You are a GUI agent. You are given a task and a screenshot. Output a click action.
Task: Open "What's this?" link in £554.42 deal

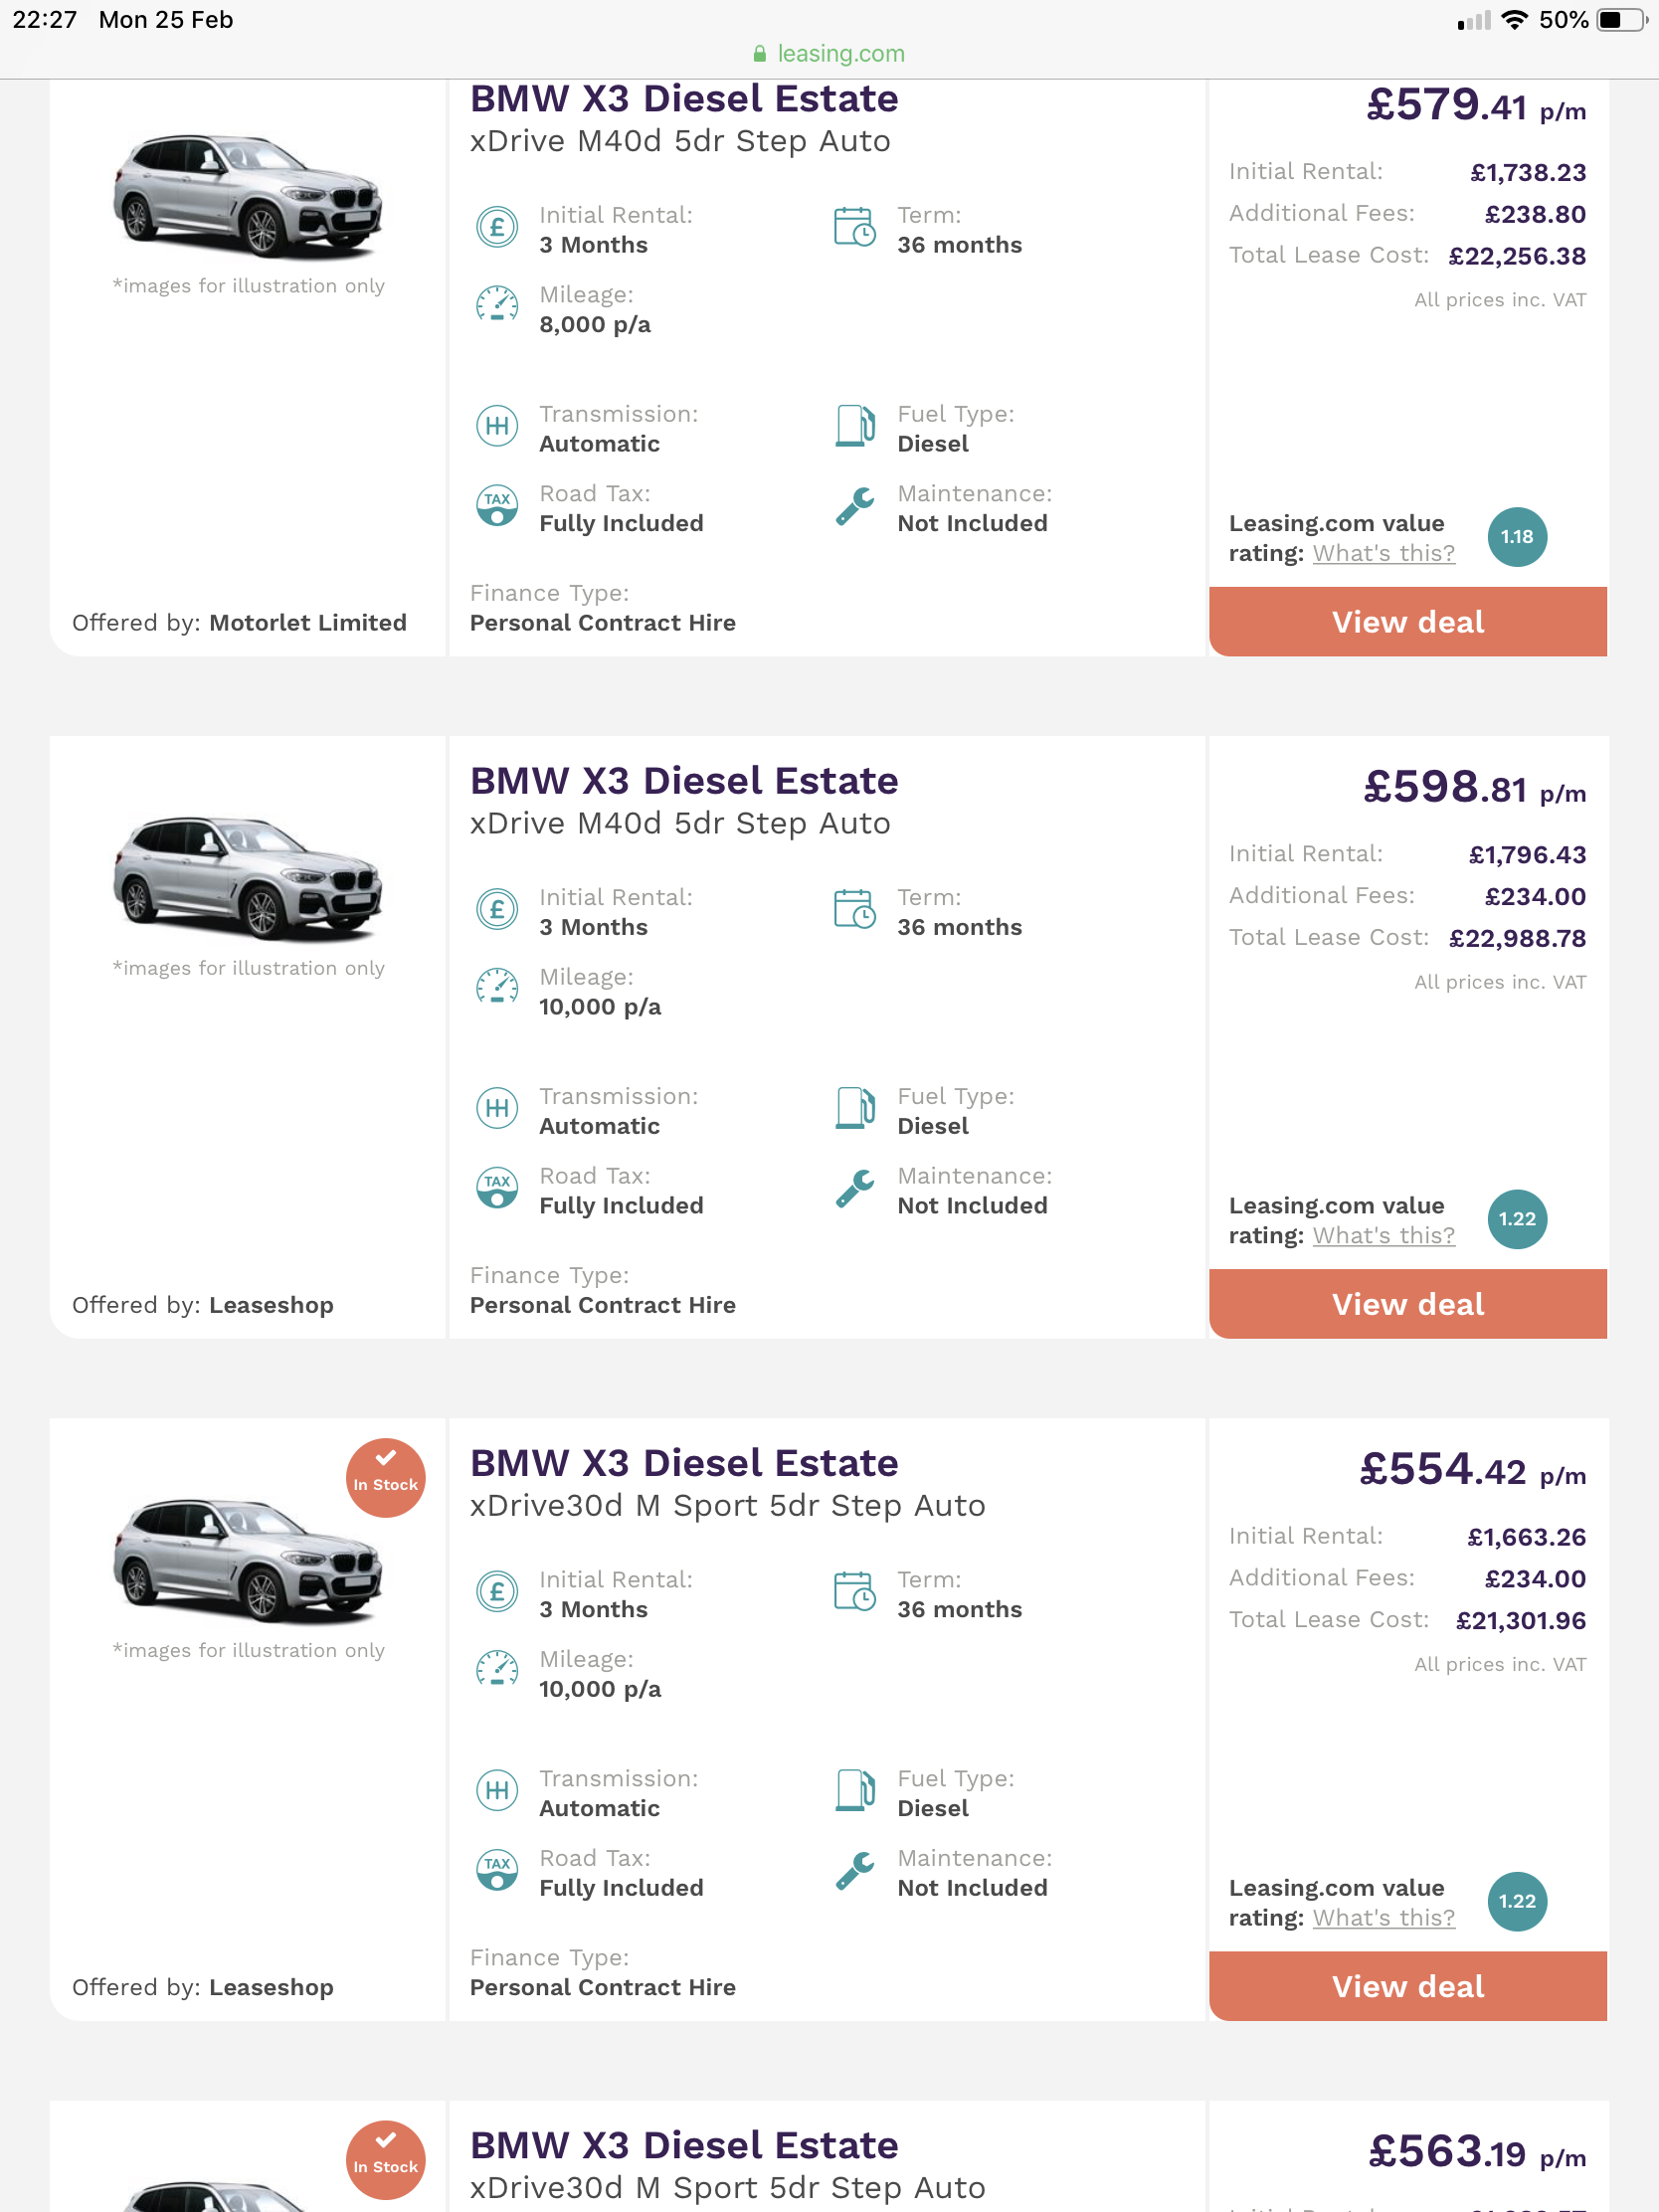point(1383,1918)
